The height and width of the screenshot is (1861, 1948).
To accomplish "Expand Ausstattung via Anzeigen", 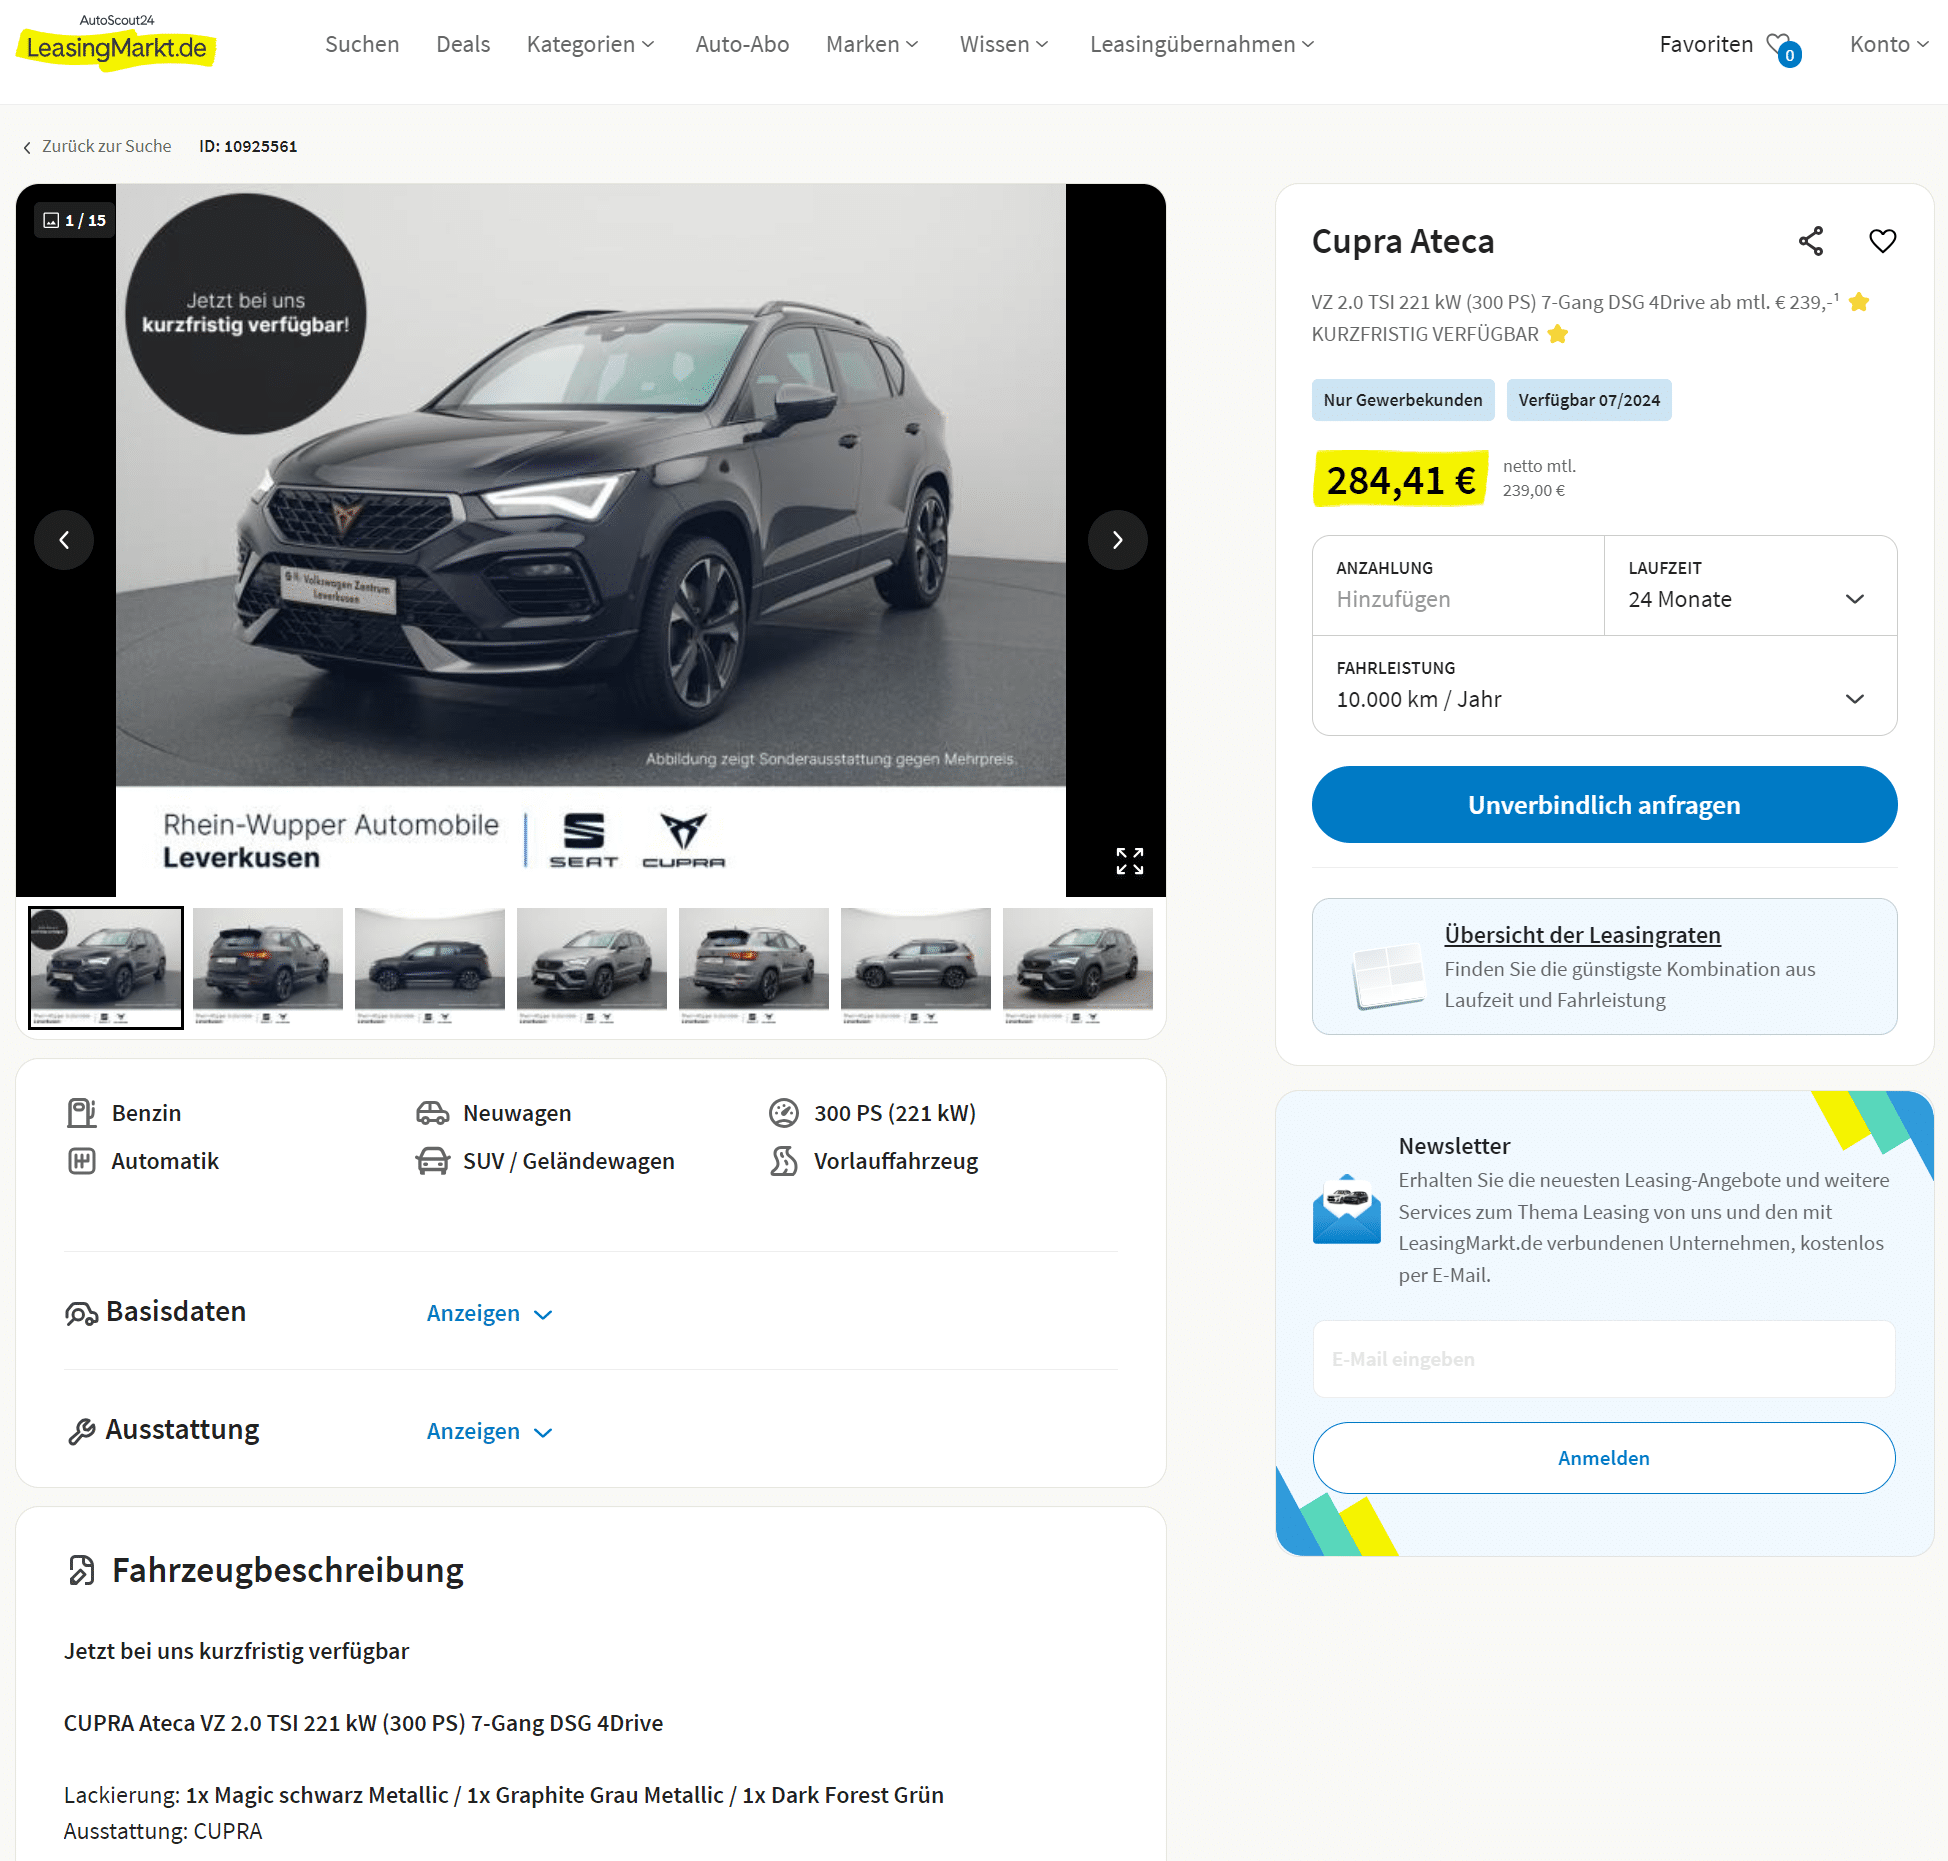I will [x=490, y=1431].
